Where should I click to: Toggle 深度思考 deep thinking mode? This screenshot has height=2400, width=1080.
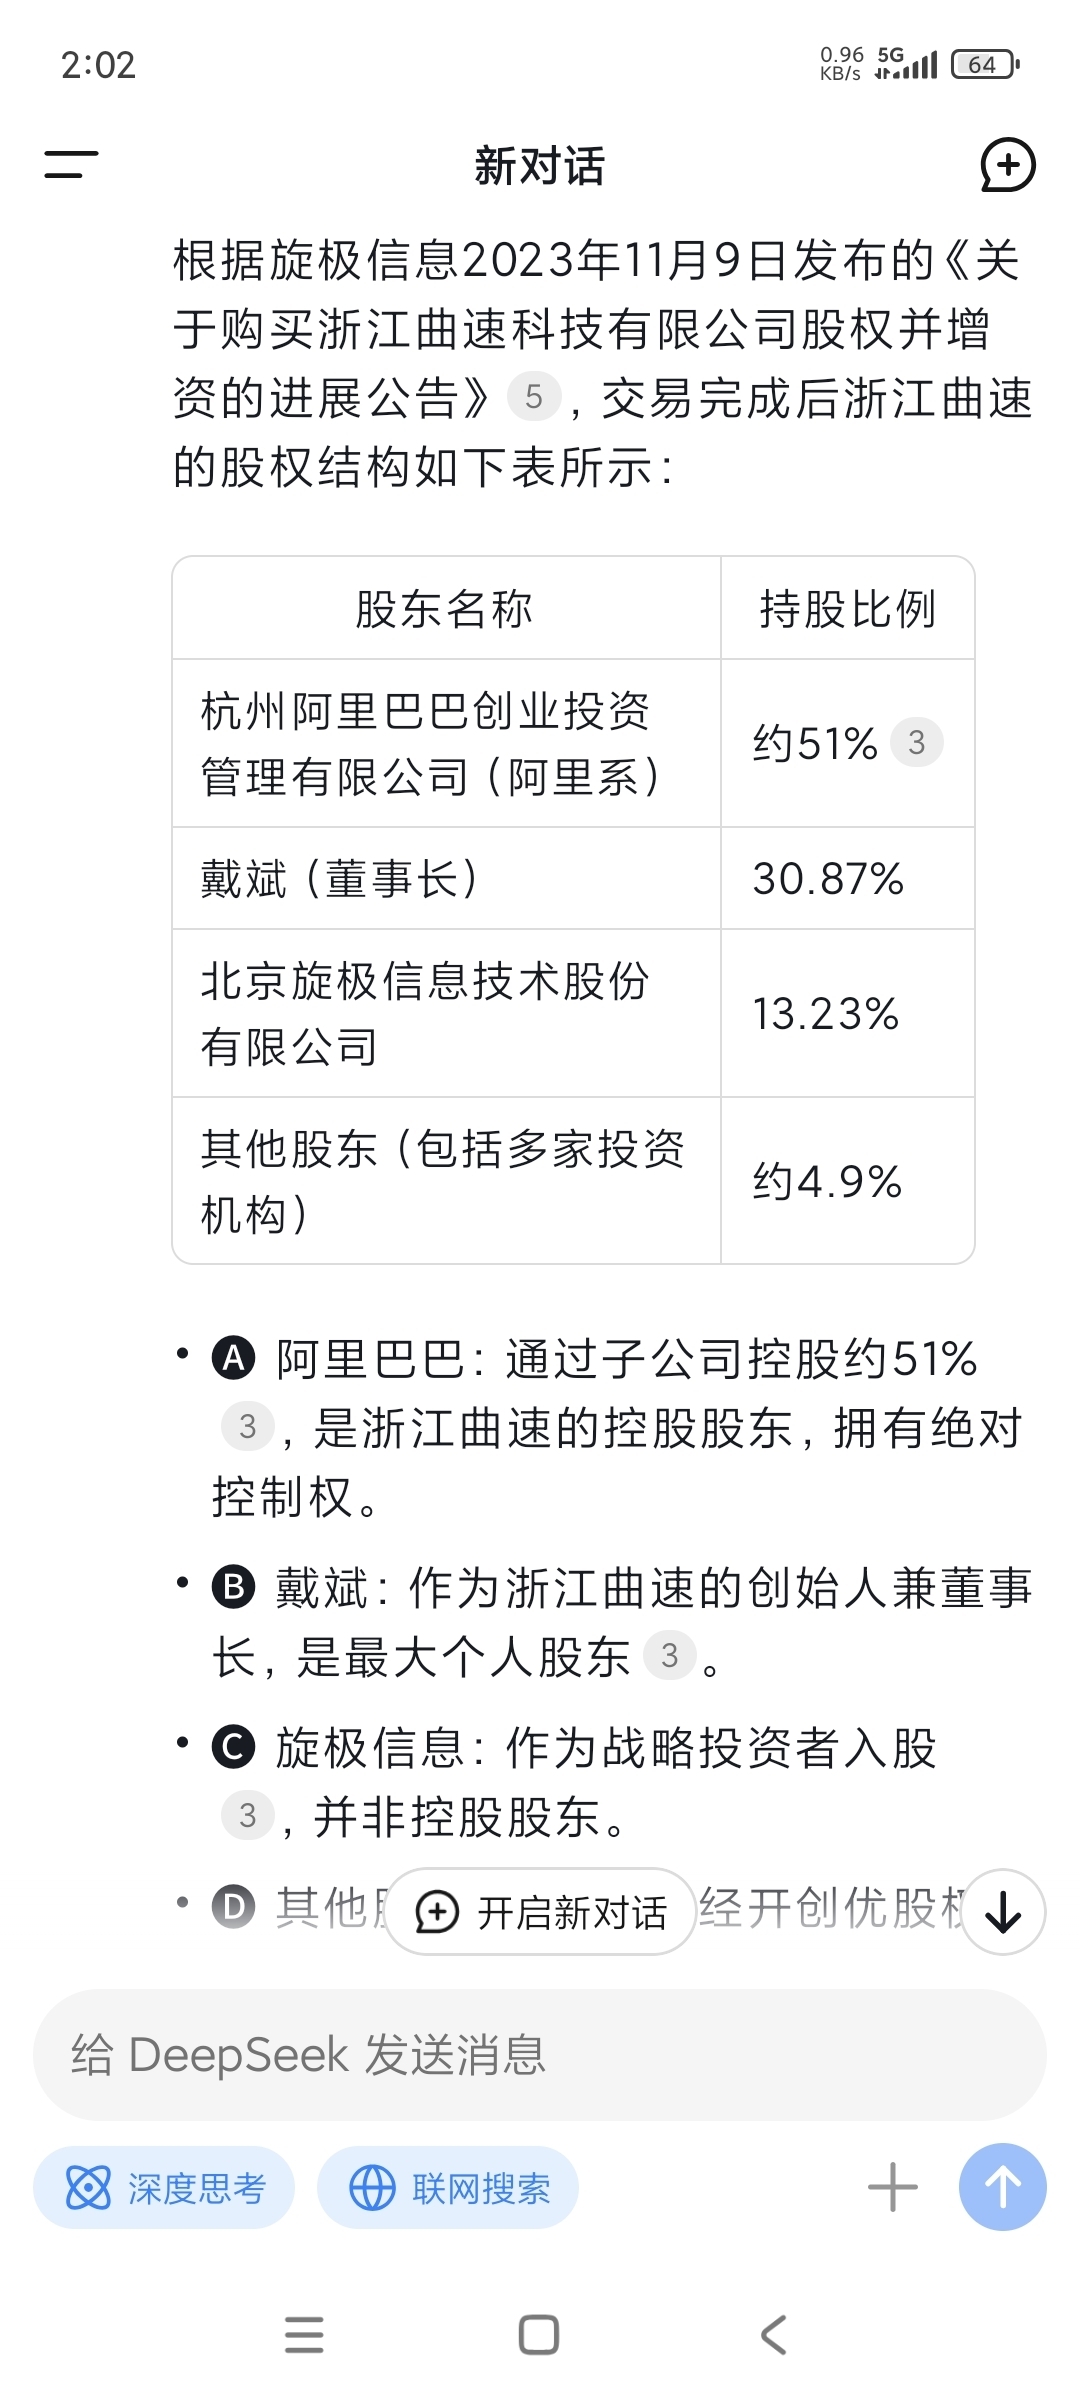(x=164, y=2188)
